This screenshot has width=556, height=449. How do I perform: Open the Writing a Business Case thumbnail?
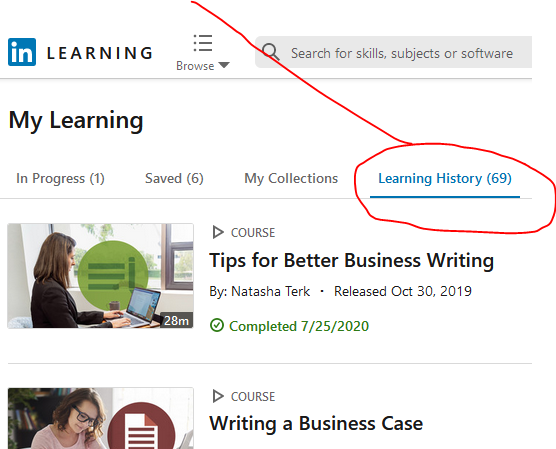pyautogui.click(x=100, y=418)
